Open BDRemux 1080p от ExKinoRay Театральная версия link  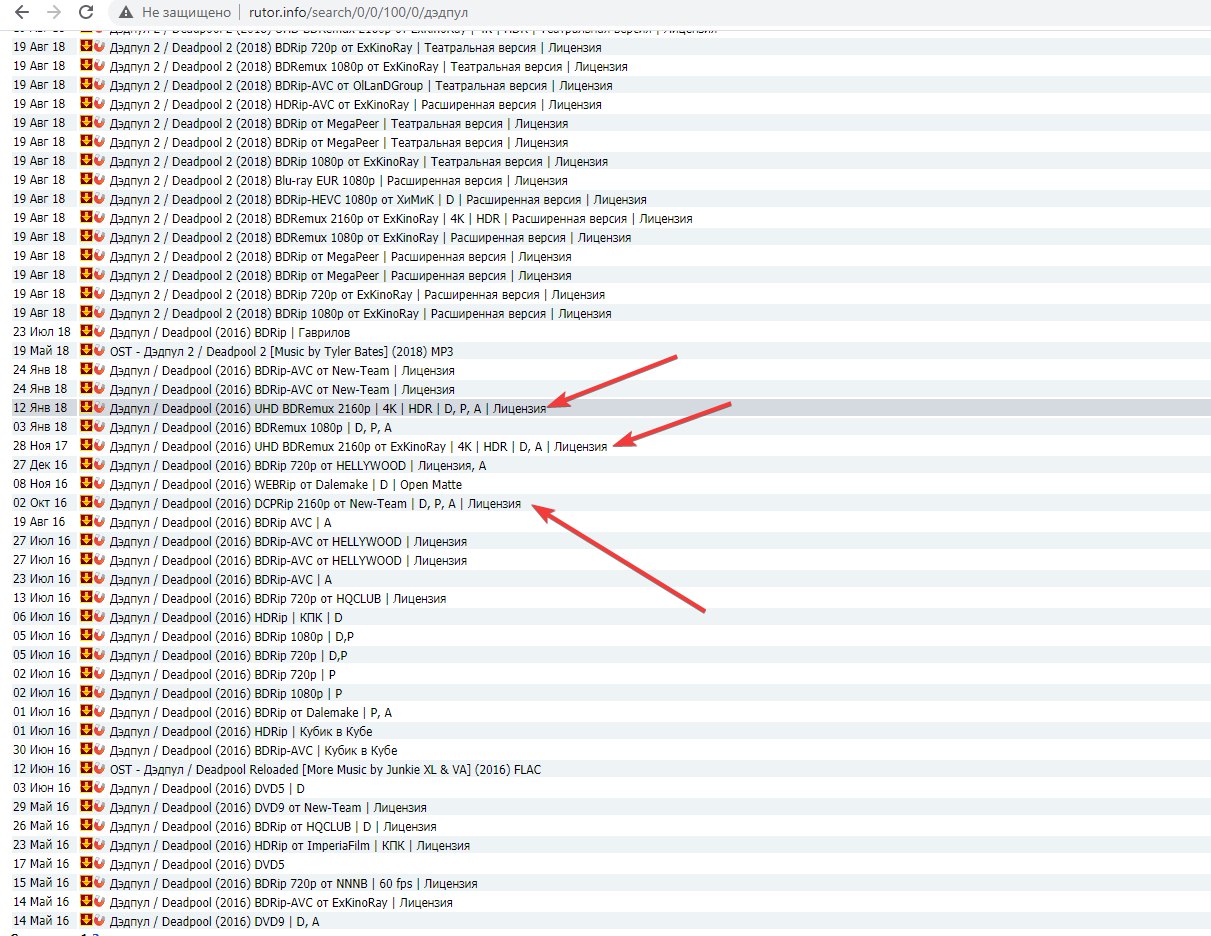(x=368, y=66)
